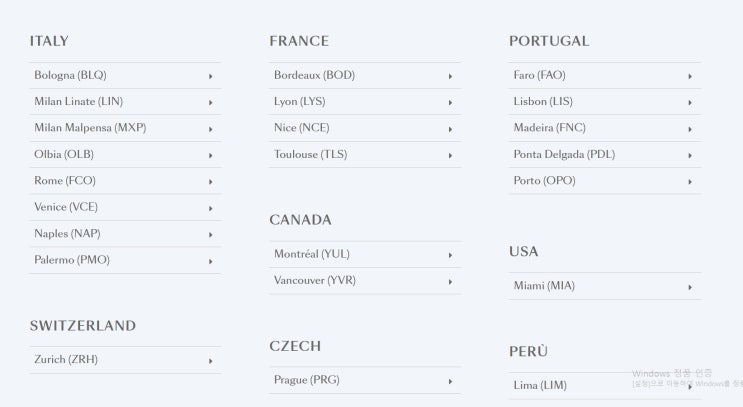Image resolution: width=743 pixels, height=407 pixels.
Task: Click the arrow icon next to Bologna (BLQ)
Action: point(210,76)
